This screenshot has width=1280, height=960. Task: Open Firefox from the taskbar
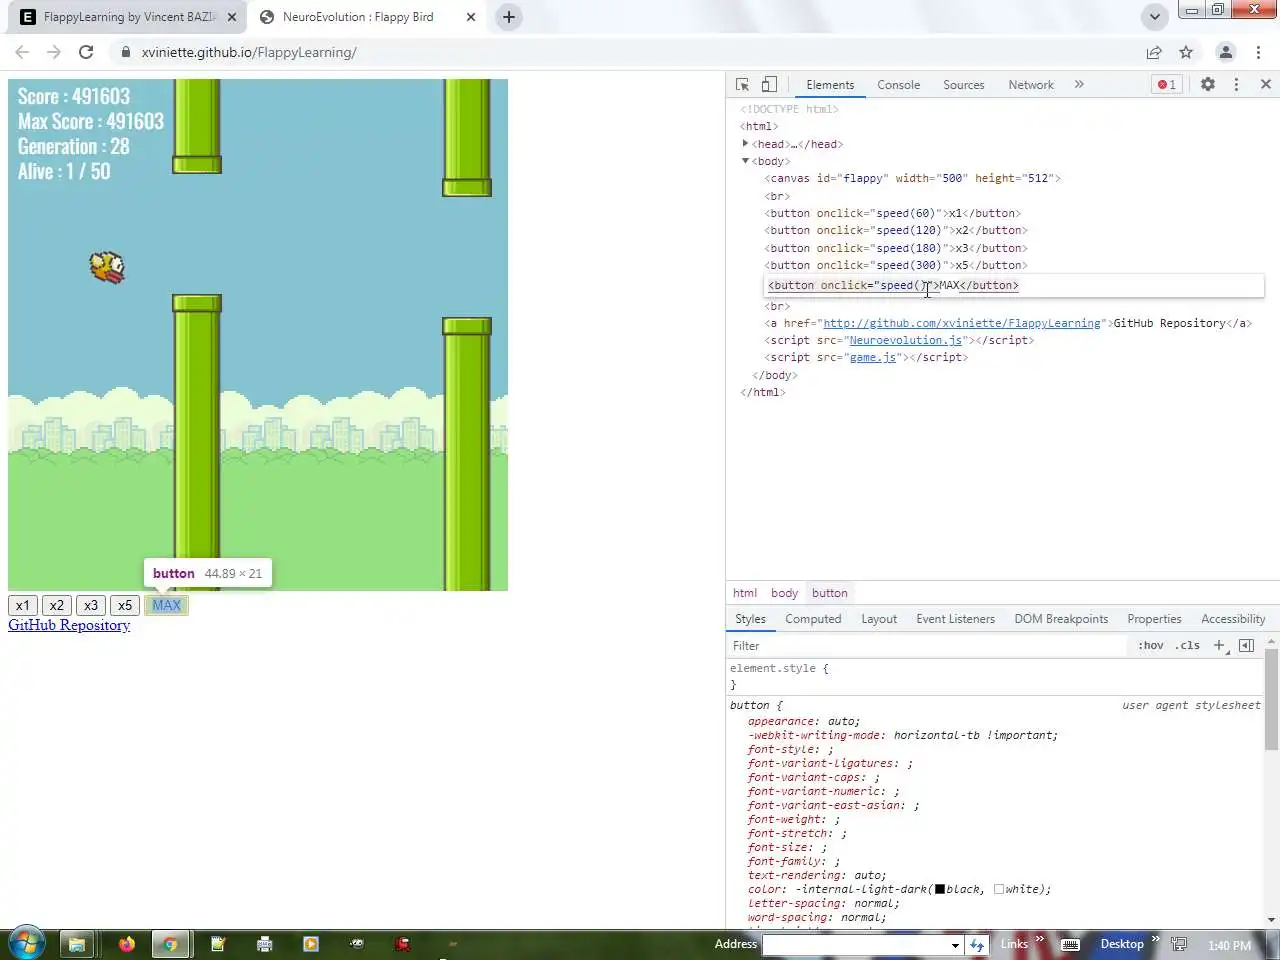126,944
